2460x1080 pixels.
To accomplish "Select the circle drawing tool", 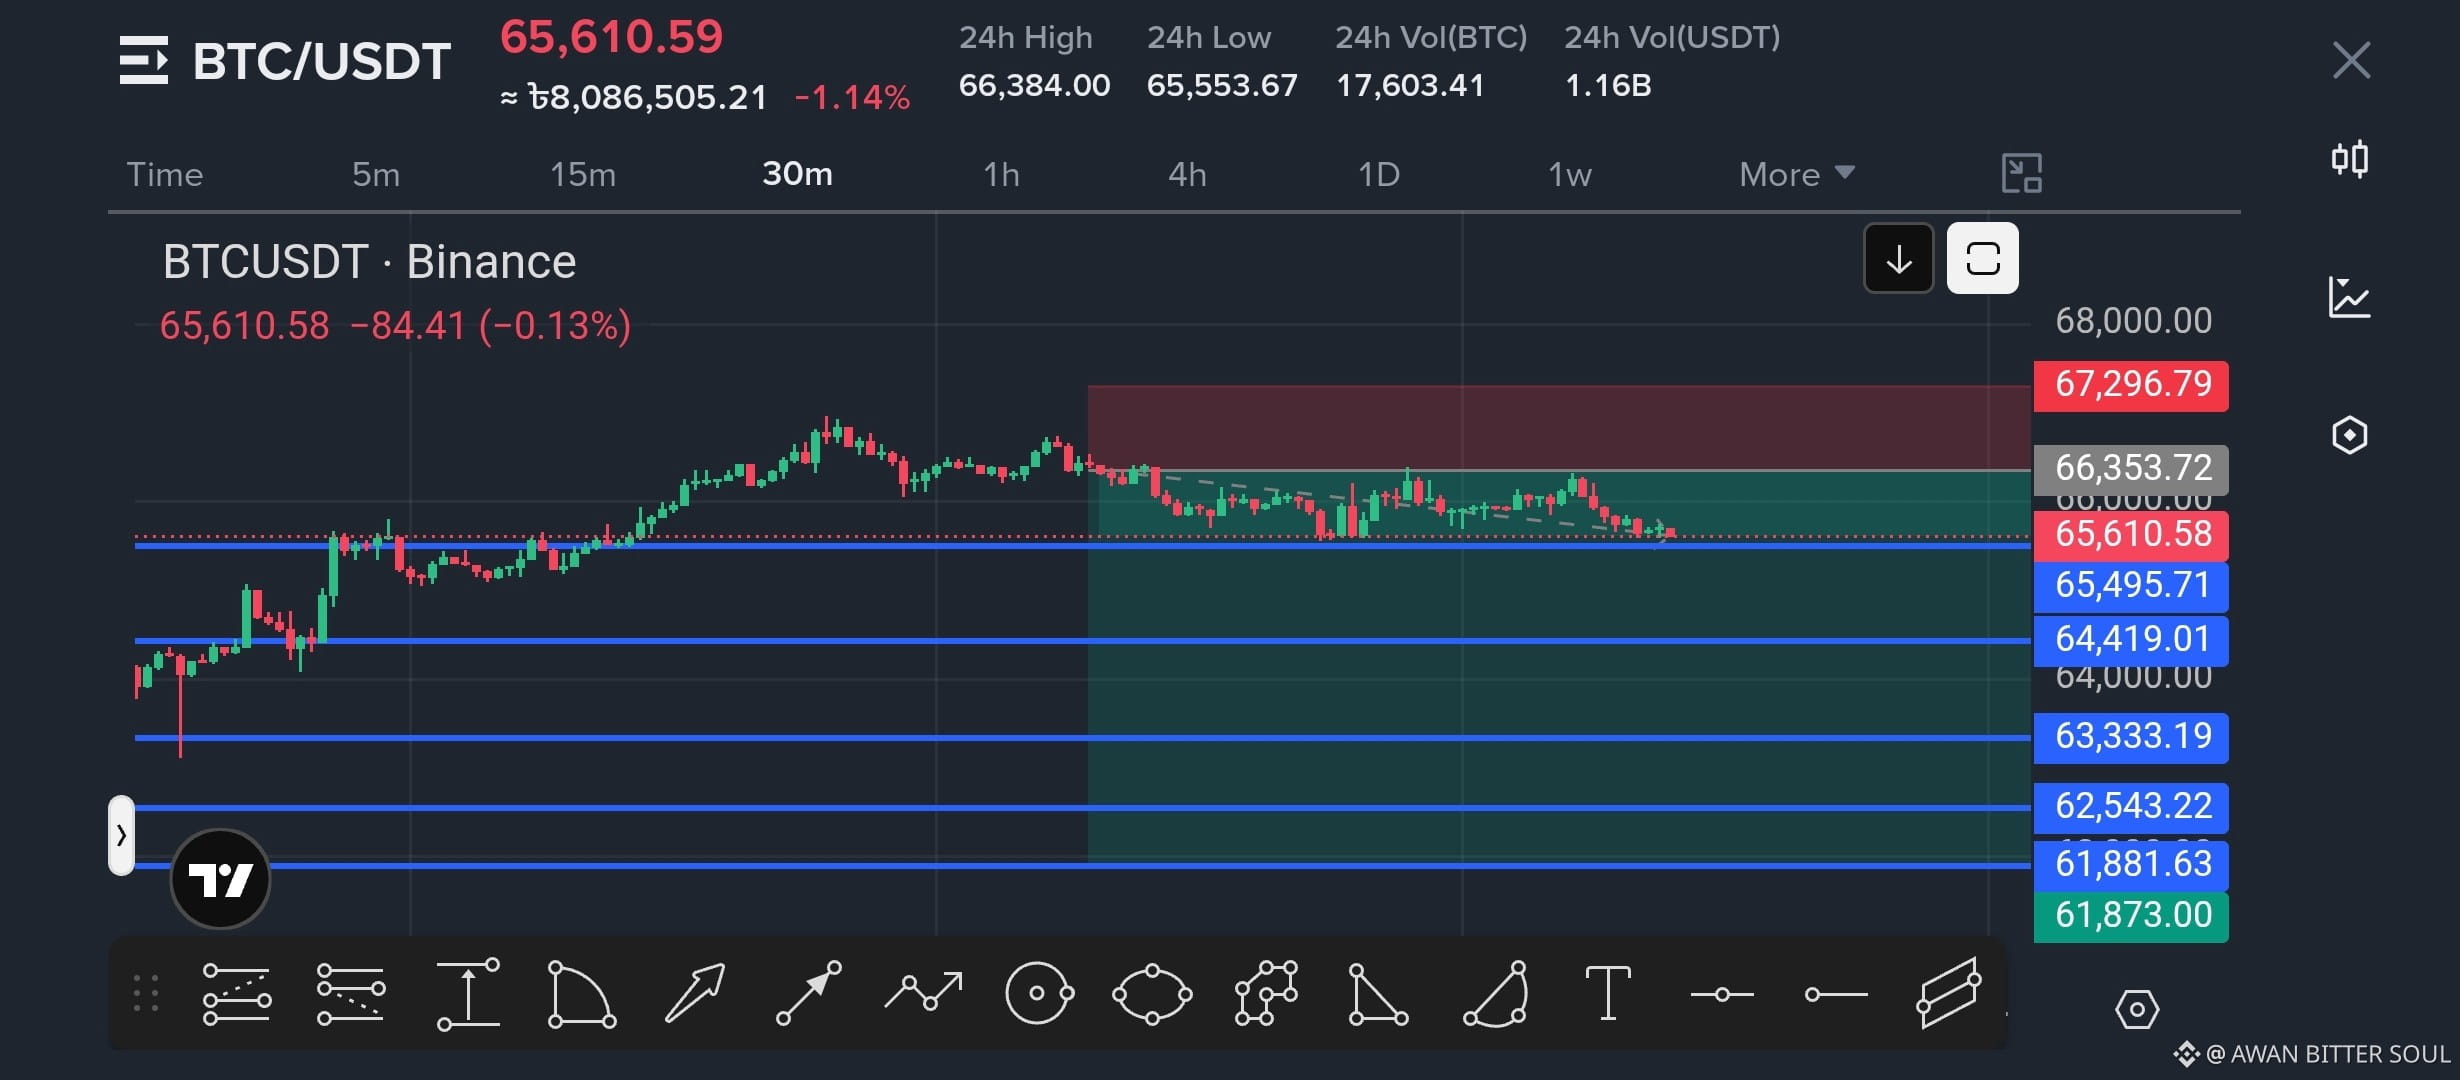I will click(x=1039, y=993).
